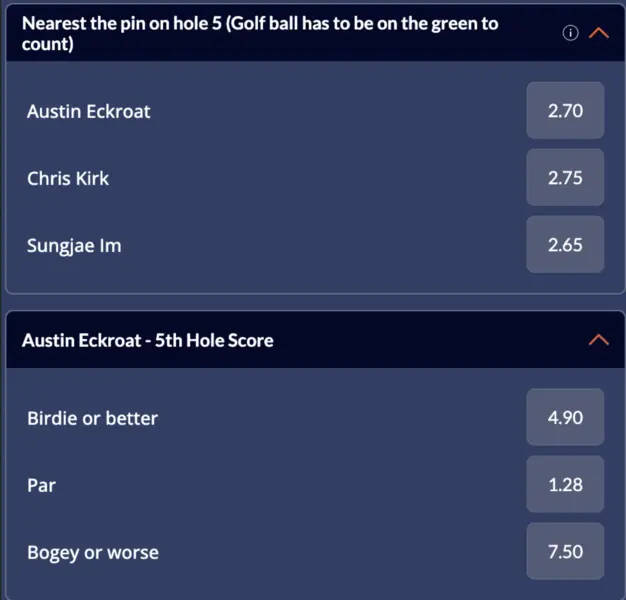The width and height of the screenshot is (626, 600).
Task: Select Austin Eckroat odds 2.70
Action: tap(565, 111)
